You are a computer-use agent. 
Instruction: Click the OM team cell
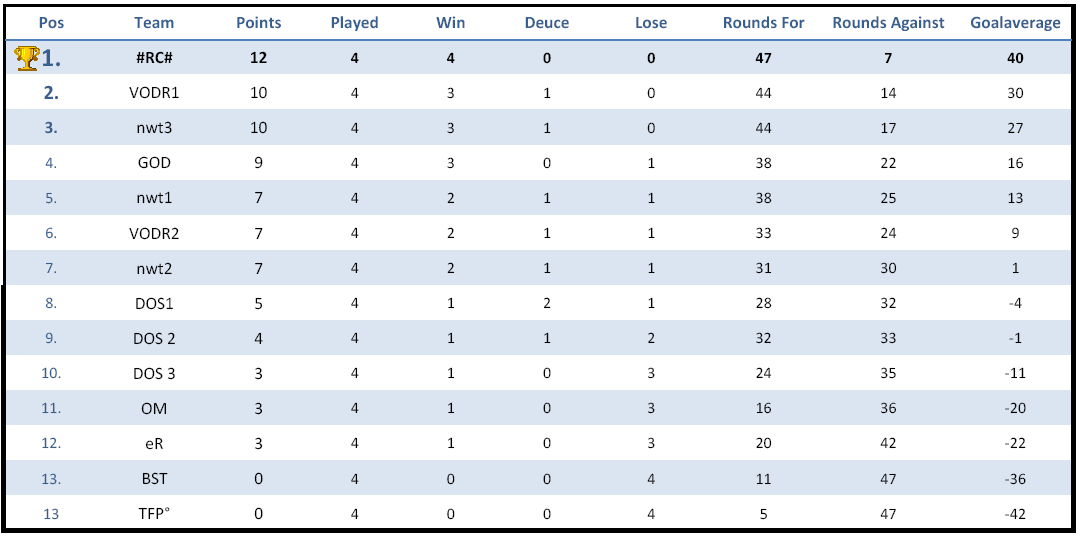(x=154, y=408)
